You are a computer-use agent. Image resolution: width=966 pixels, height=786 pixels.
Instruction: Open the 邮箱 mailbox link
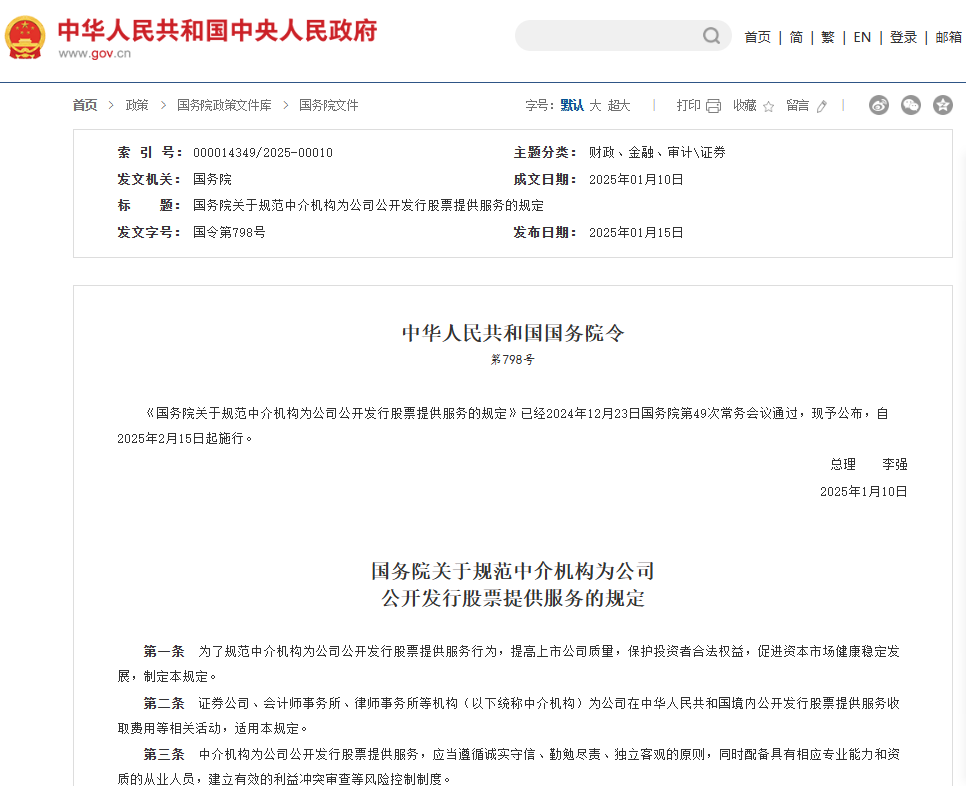(949, 38)
